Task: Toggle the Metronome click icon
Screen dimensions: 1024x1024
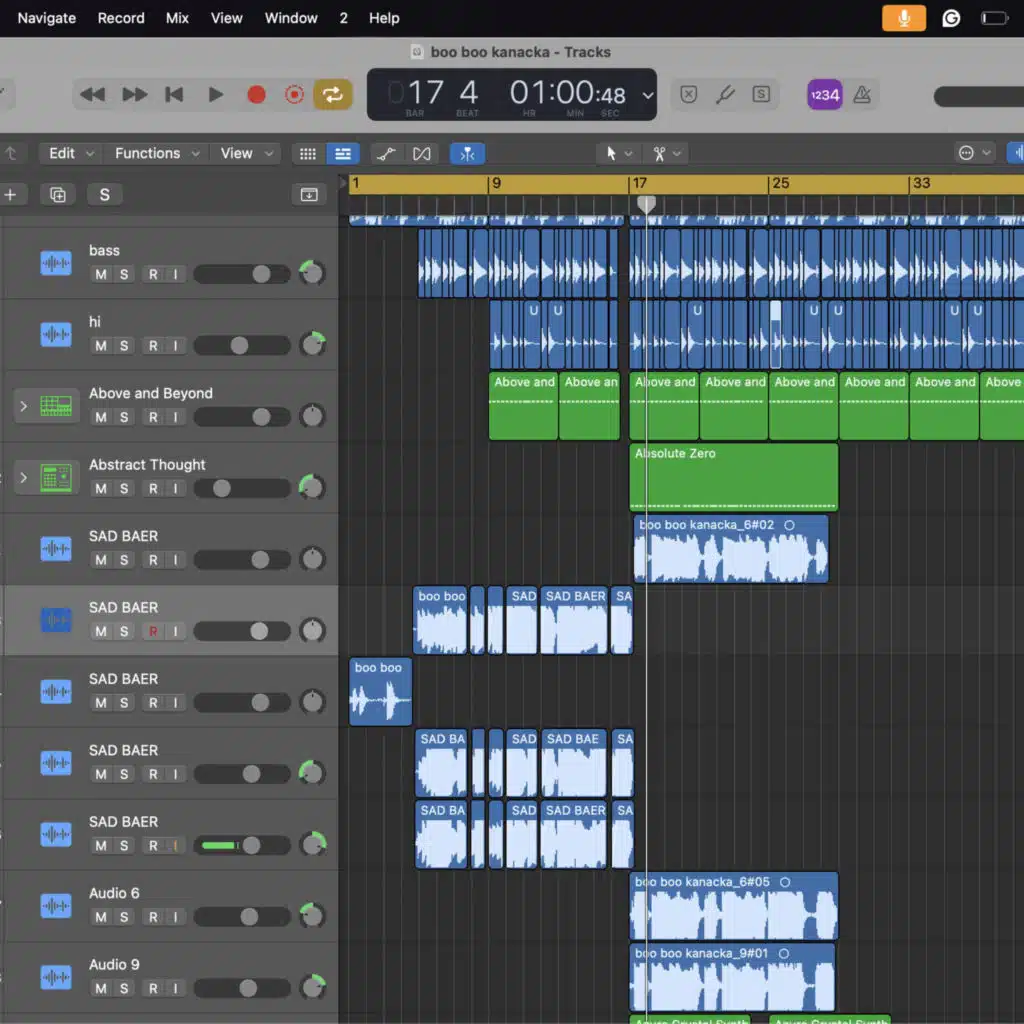Action: coord(862,95)
